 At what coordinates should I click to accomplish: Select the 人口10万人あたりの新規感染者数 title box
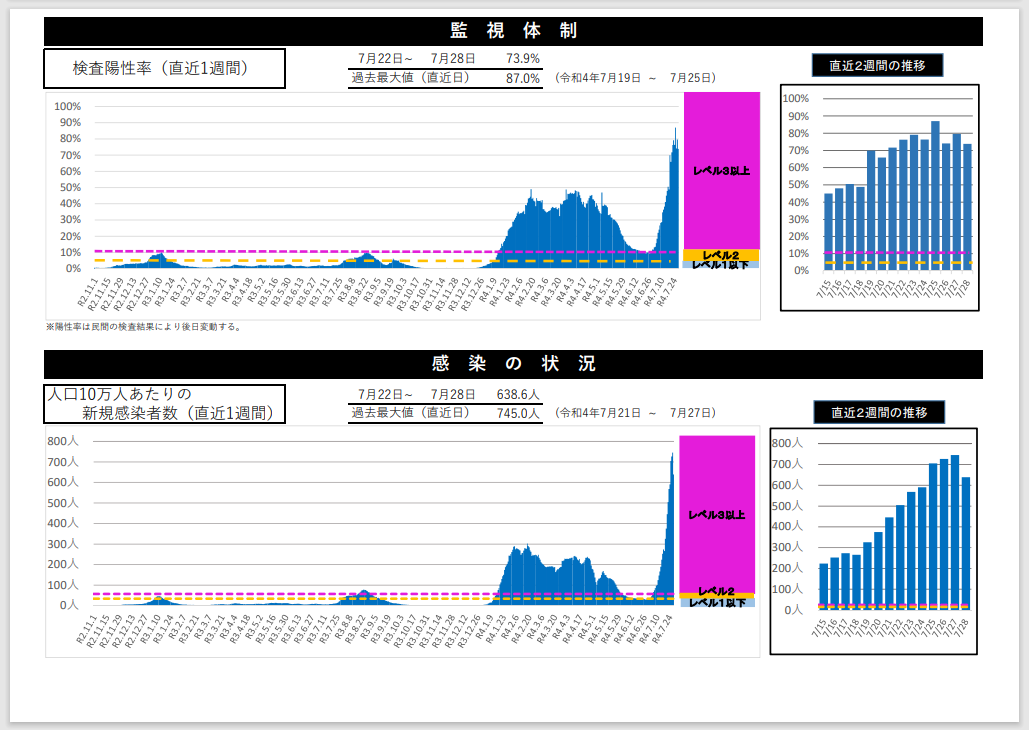click(165, 404)
